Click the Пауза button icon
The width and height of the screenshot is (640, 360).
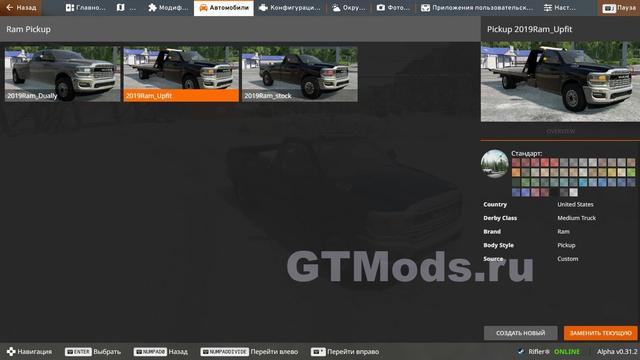coord(609,8)
